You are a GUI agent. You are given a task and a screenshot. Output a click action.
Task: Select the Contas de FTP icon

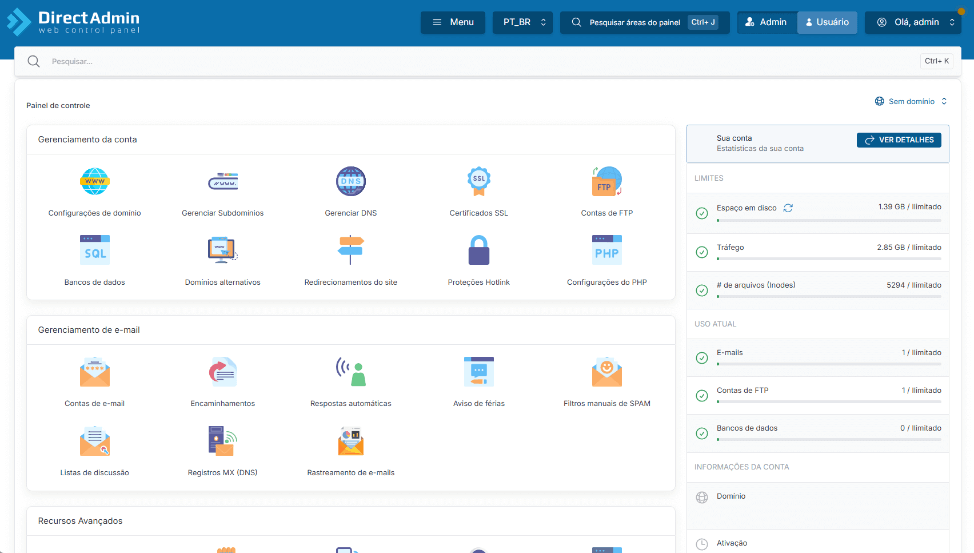click(607, 182)
